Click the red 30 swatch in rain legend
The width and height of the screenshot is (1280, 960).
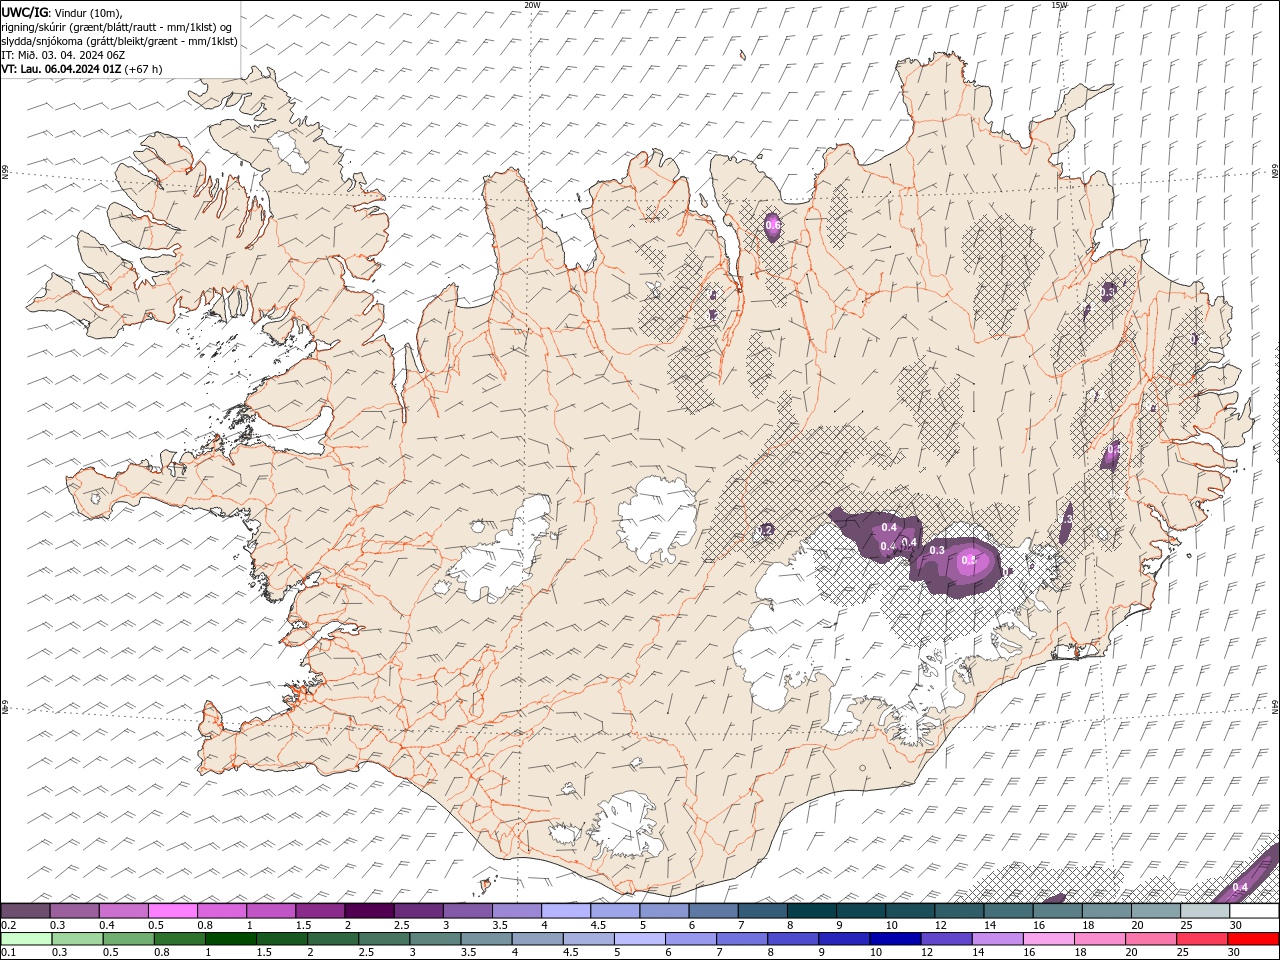point(1254,939)
